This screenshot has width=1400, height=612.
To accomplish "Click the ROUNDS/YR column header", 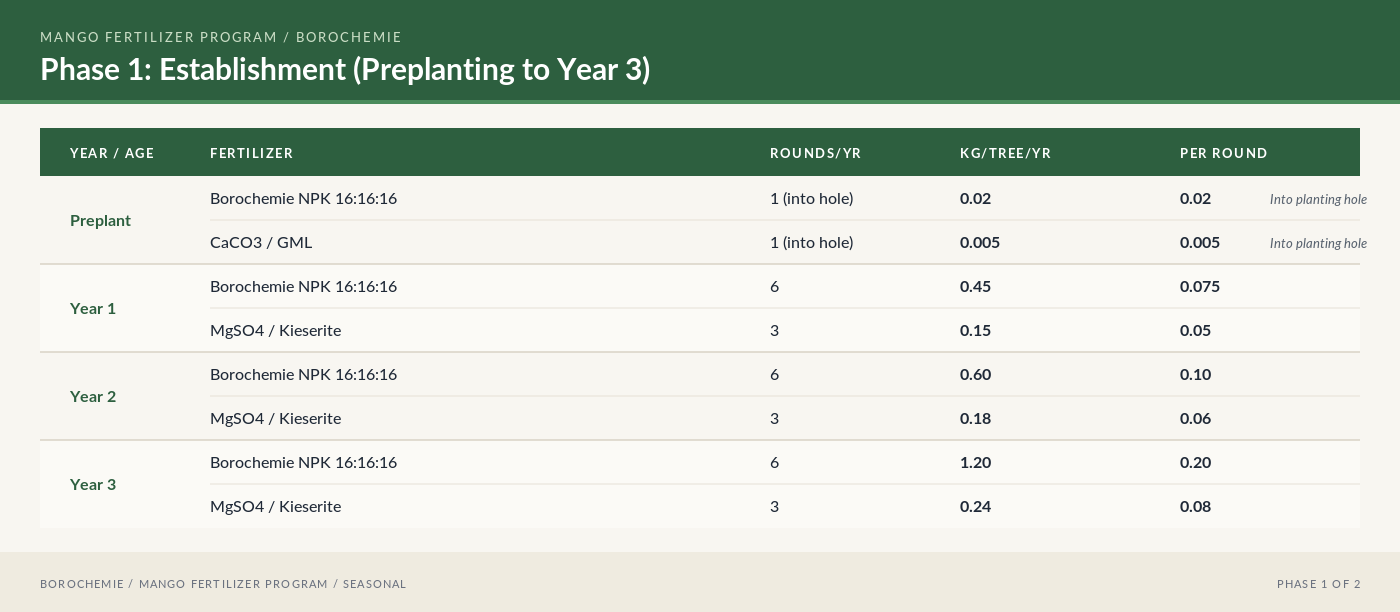I will click(x=816, y=153).
